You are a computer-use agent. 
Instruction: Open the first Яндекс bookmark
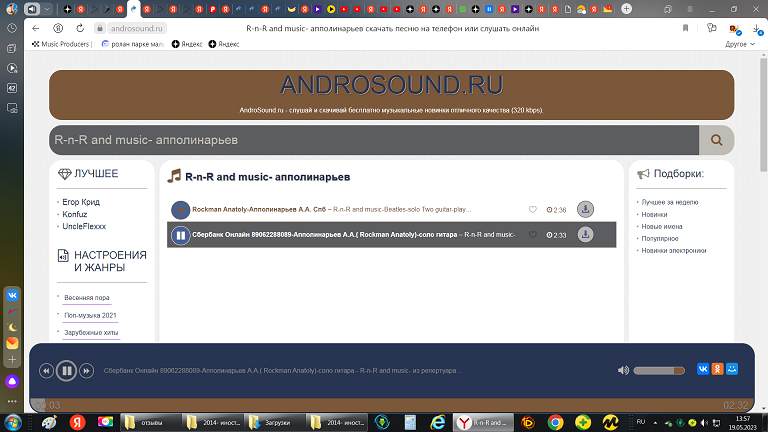pyautogui.click(x=187, y=44)
